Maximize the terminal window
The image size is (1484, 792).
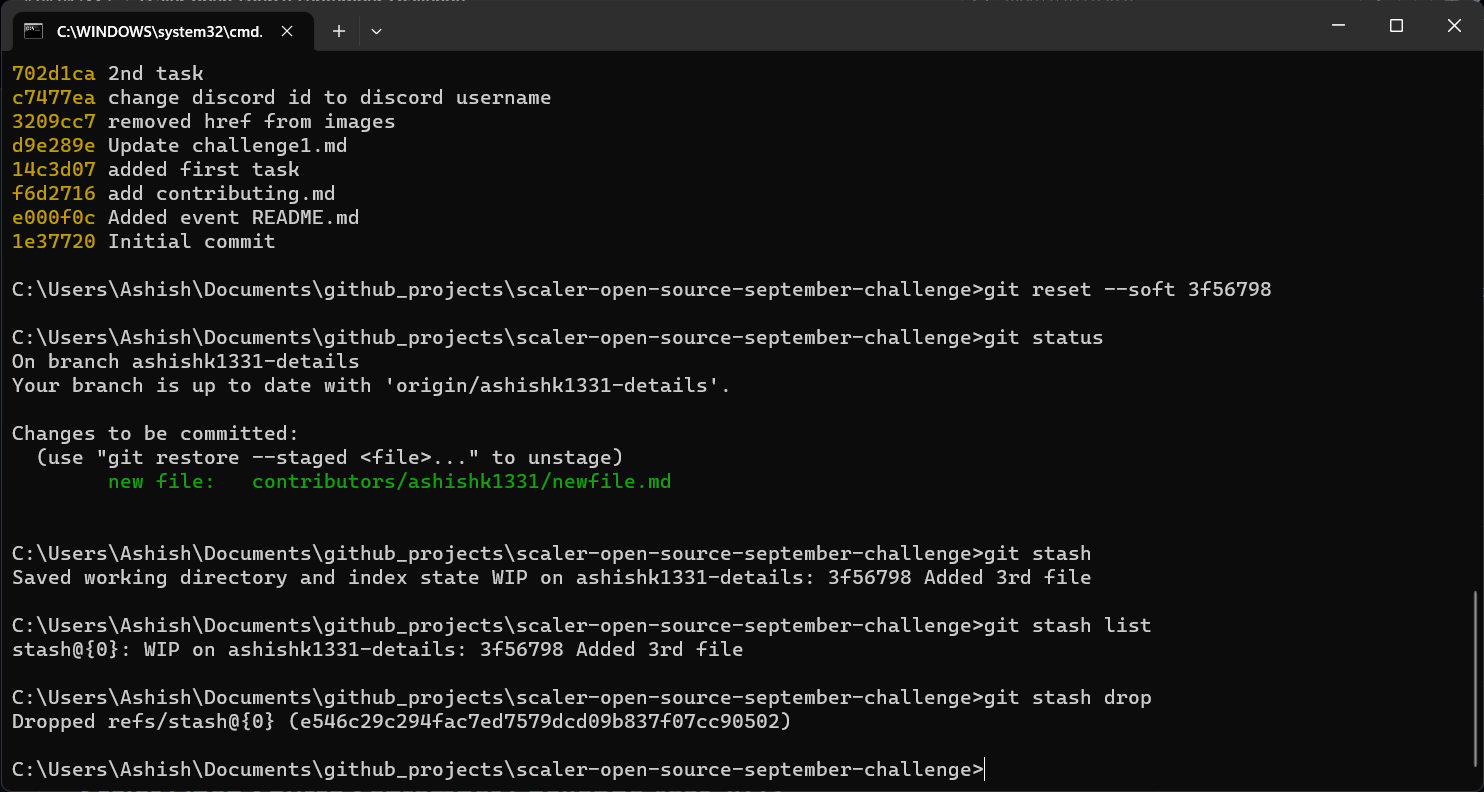pos(1396,25)
